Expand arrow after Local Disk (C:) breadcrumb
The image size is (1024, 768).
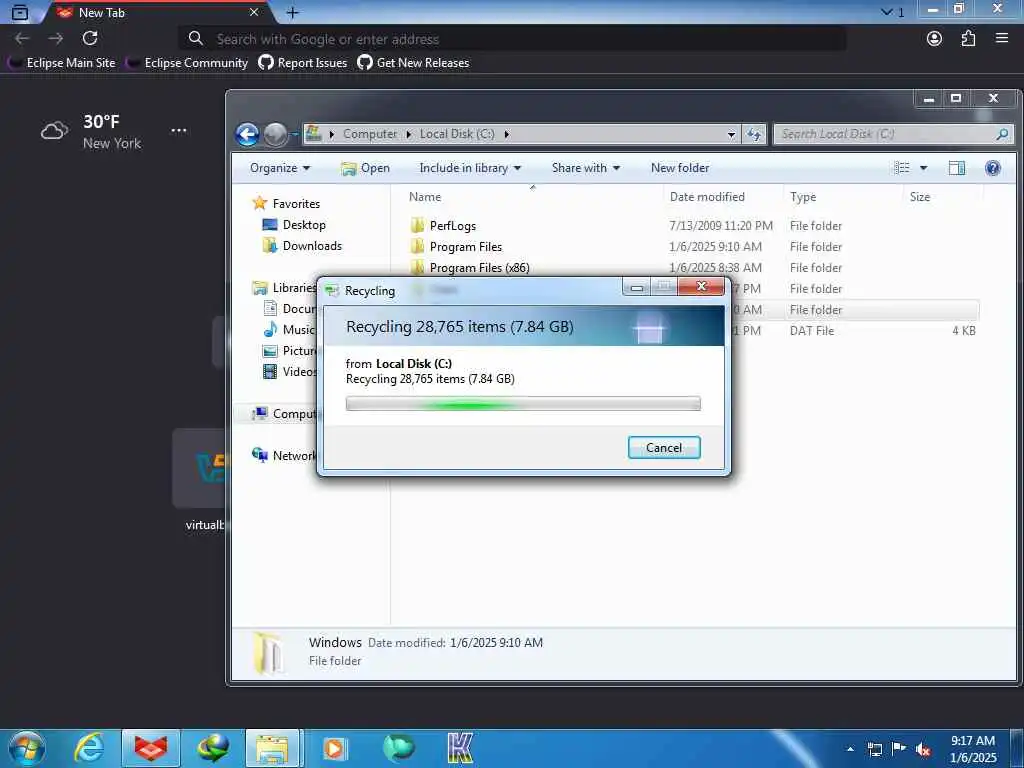pyautogui.click(x=506, y=135)
